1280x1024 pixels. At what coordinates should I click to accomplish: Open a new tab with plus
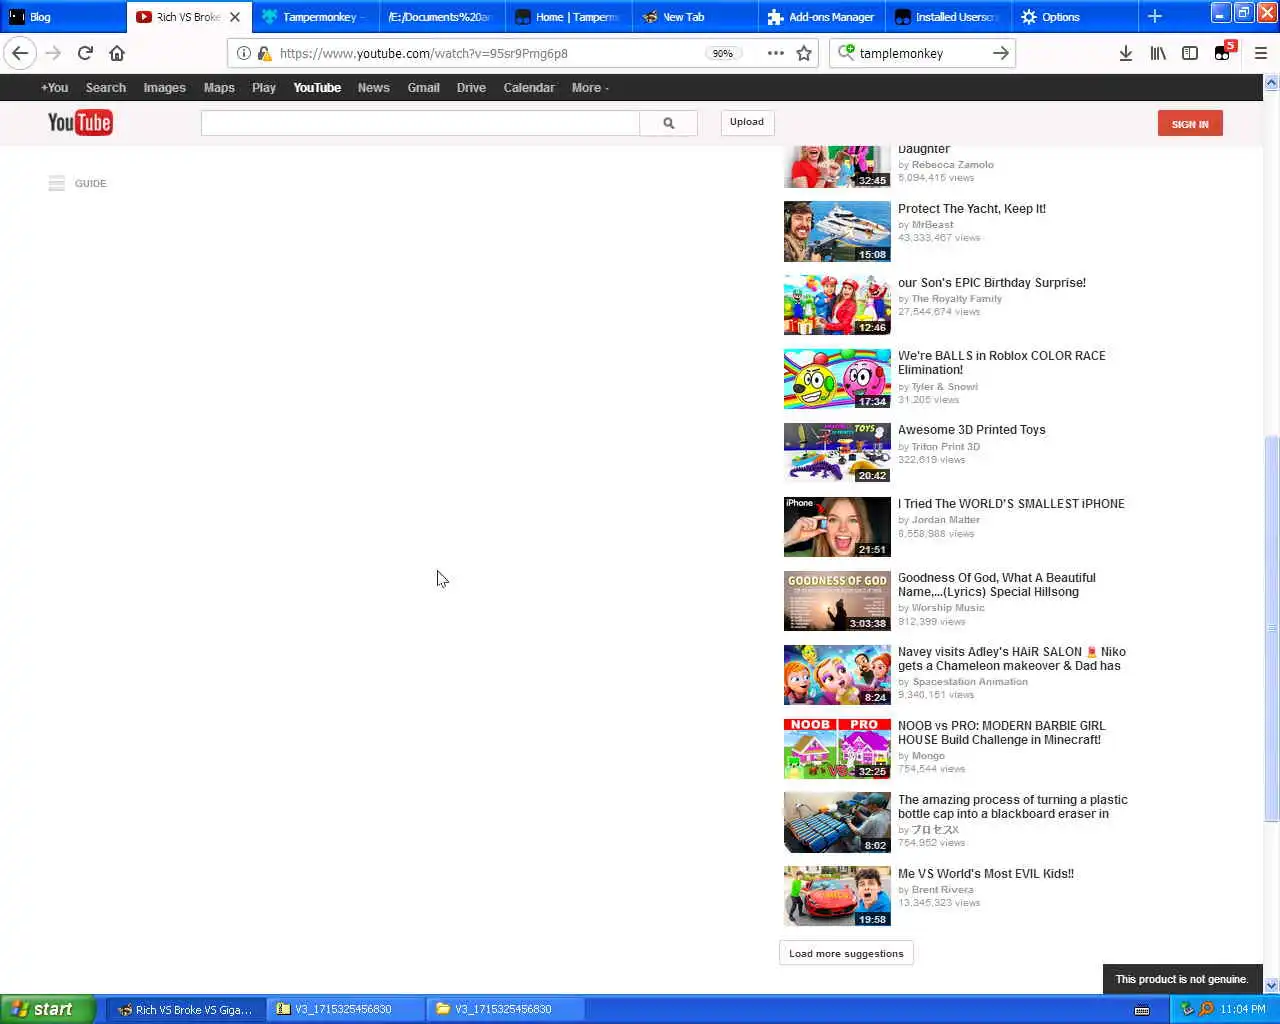[x=1154, y=16]
